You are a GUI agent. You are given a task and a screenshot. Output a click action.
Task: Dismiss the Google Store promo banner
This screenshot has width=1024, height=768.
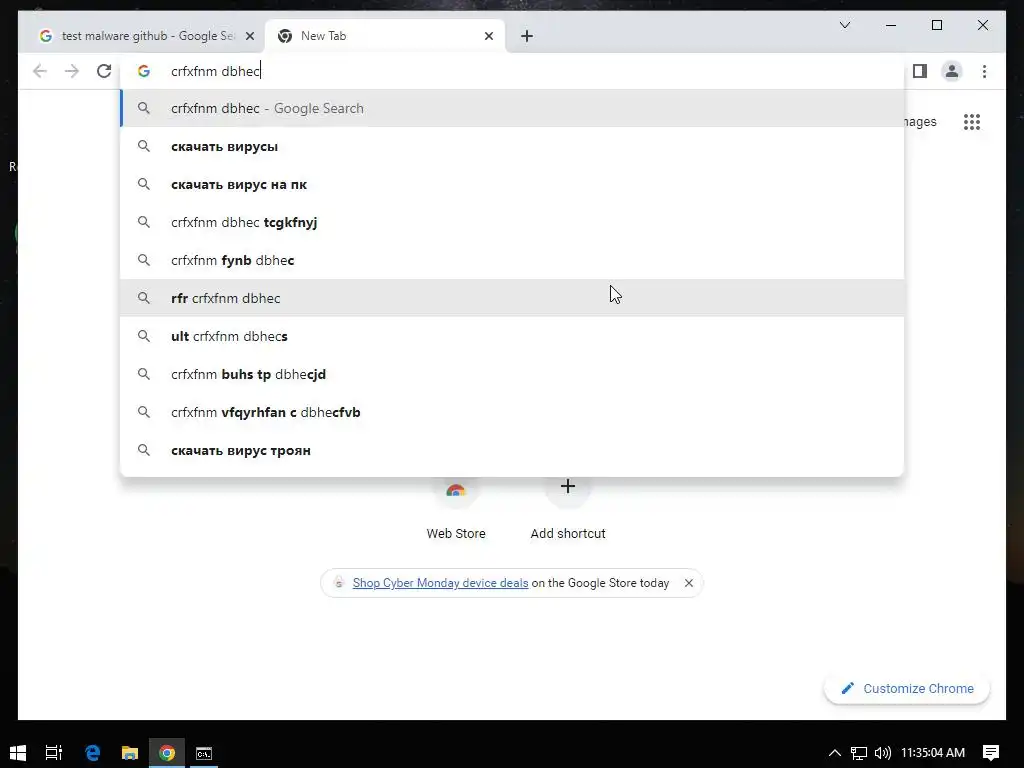click(688, 583)
